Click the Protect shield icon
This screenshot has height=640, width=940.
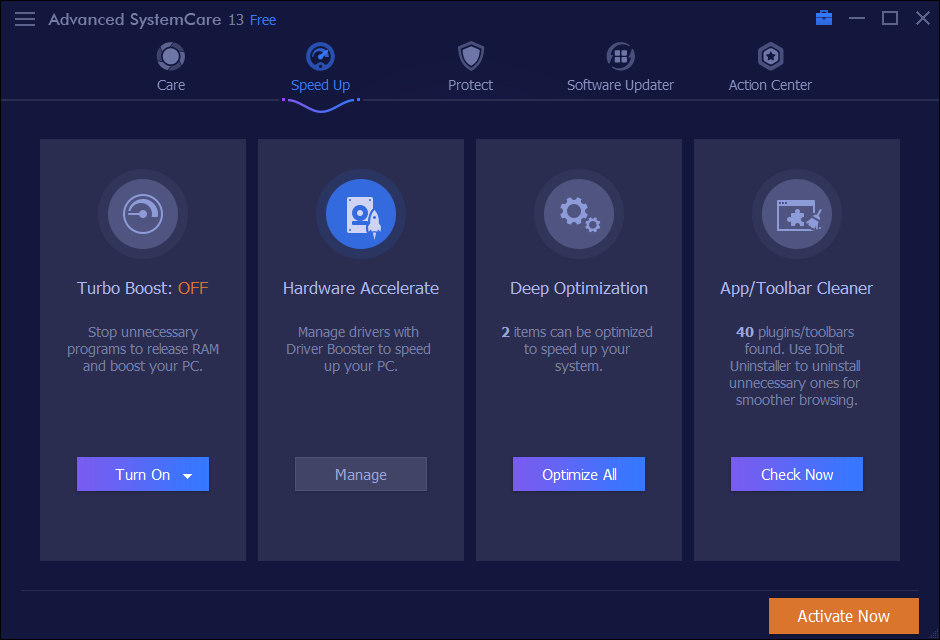[470, 56]
